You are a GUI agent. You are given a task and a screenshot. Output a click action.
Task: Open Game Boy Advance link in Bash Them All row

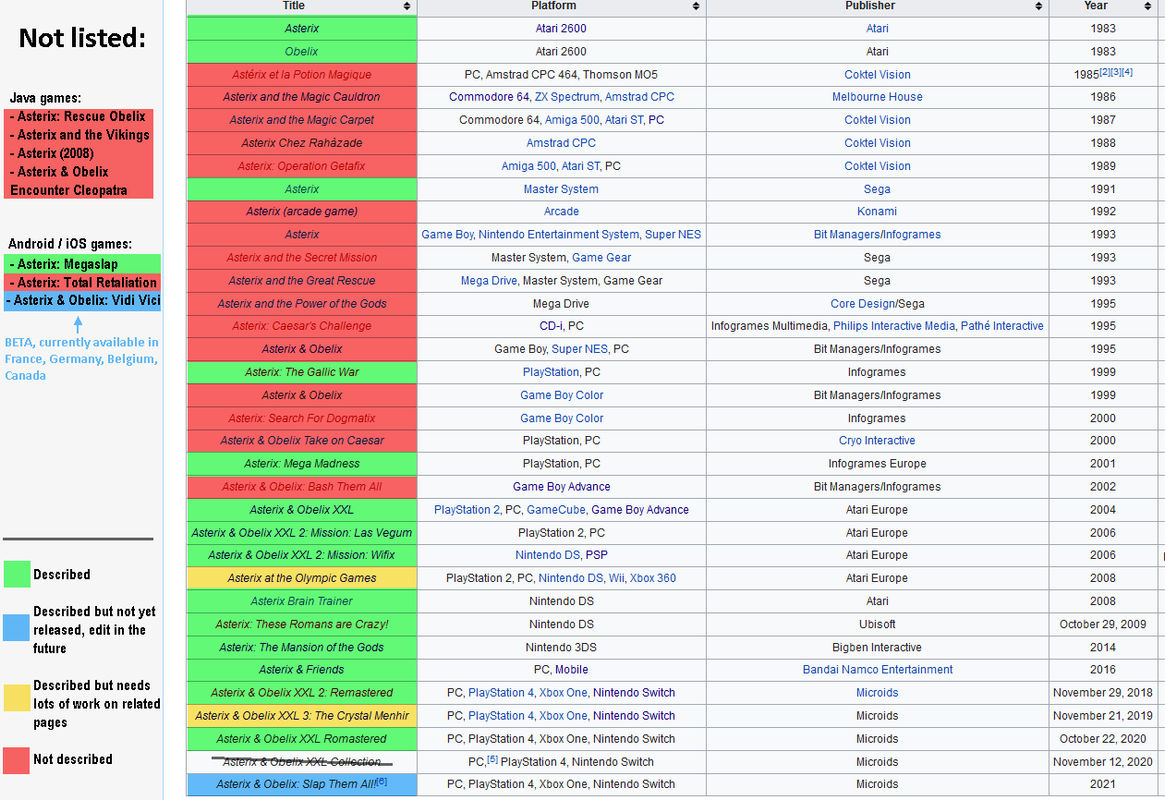pyautogui.click(x=561, y=487)
